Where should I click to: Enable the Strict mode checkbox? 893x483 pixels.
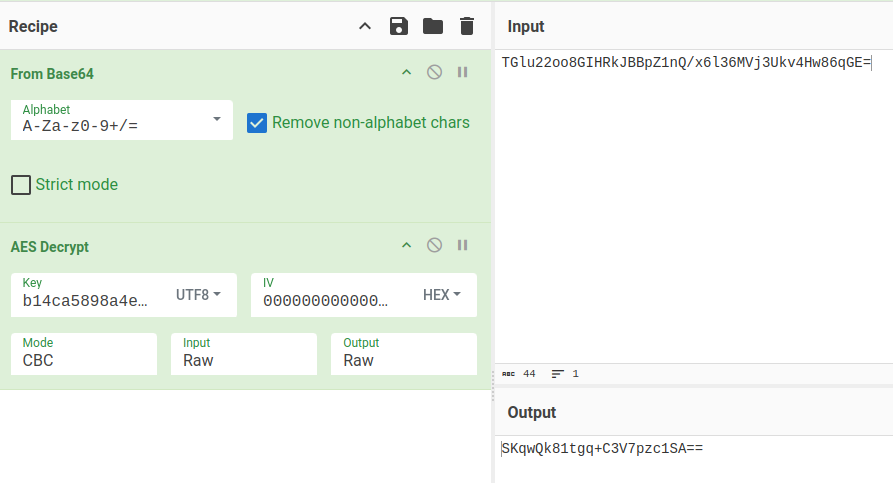click(21, 185)
